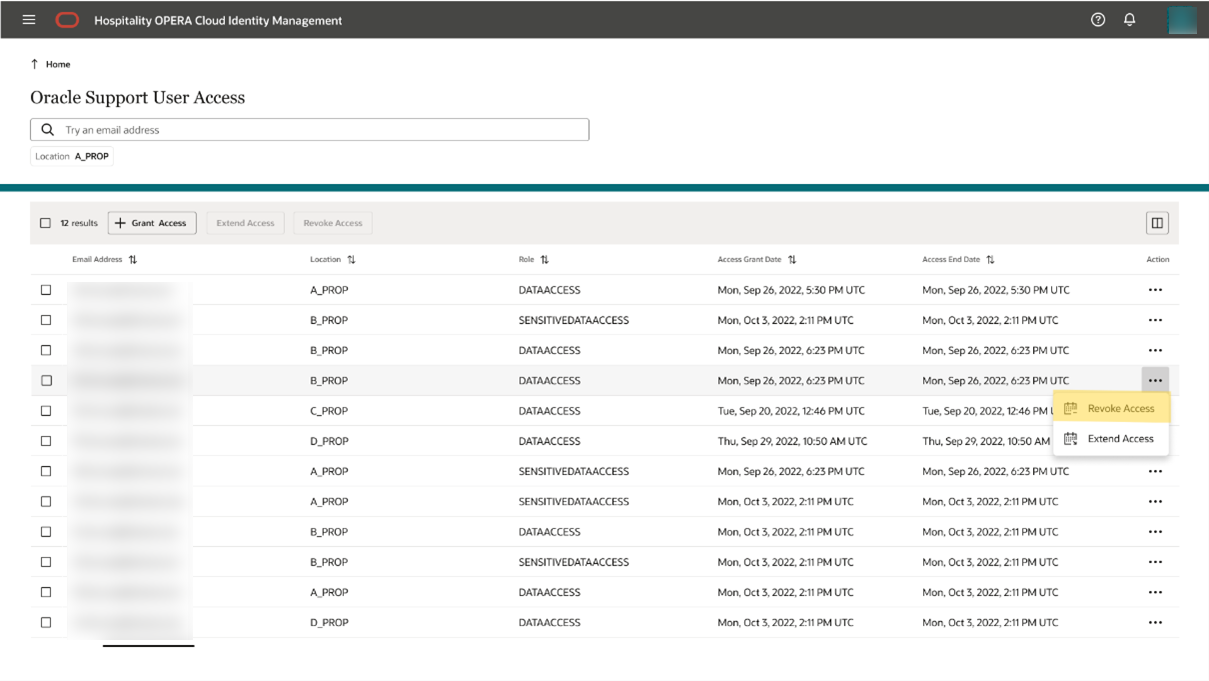
Task: Open the navigation hamburger menu
Action: [x=28, y=19]
